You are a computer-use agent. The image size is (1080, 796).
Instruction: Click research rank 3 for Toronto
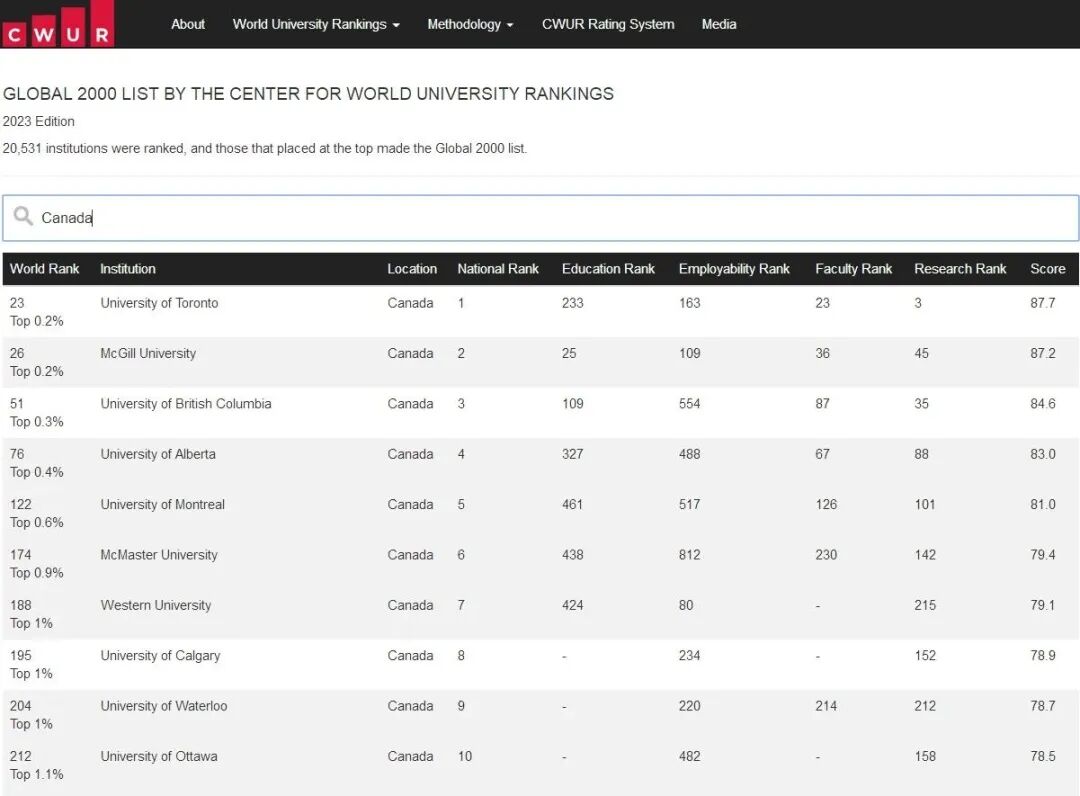coord(918,303)
